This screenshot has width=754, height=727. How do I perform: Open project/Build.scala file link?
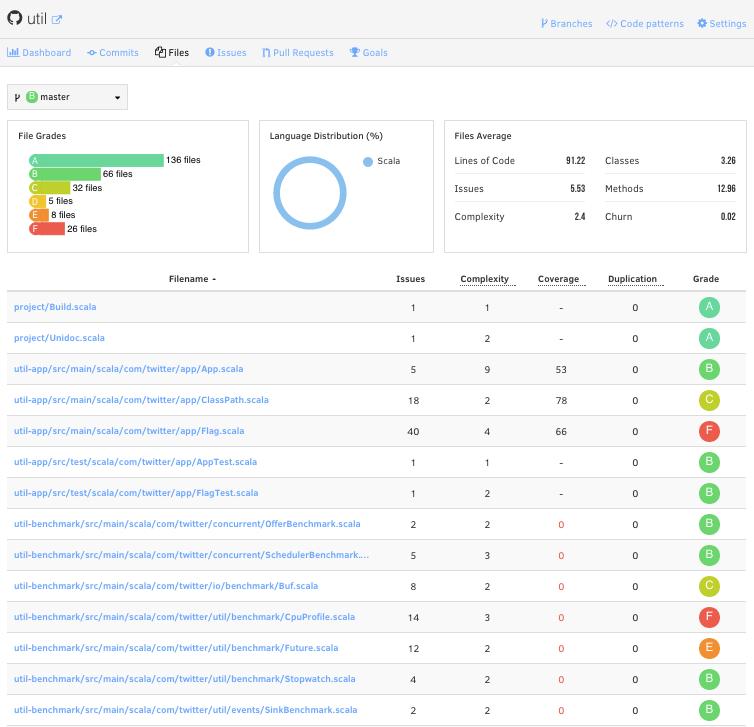point(55,307)
